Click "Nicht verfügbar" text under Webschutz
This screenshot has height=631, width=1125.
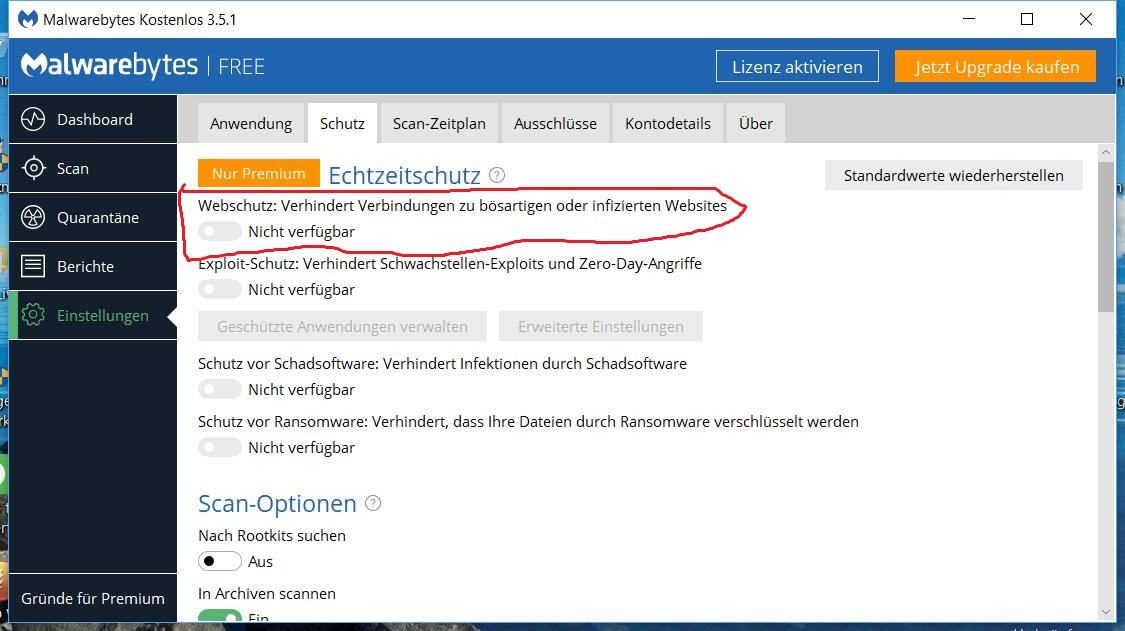click(x=301, y=231)
